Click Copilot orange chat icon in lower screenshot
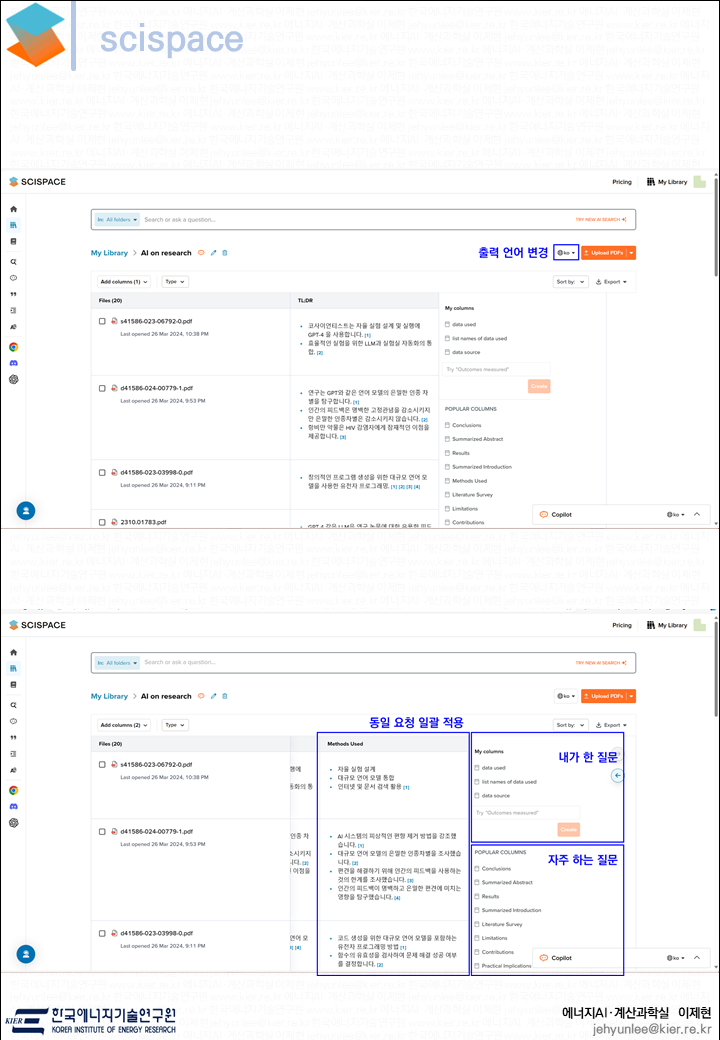The image size is (720, 1040). tap(544, 958)
